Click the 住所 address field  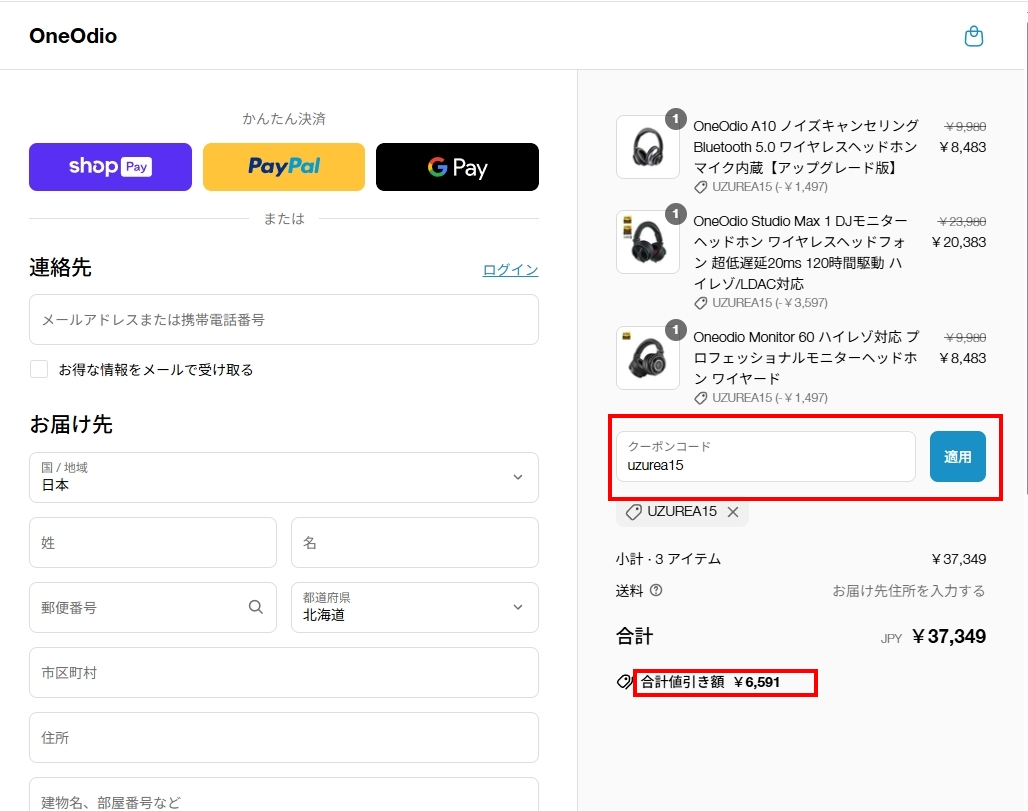point(284,738)
